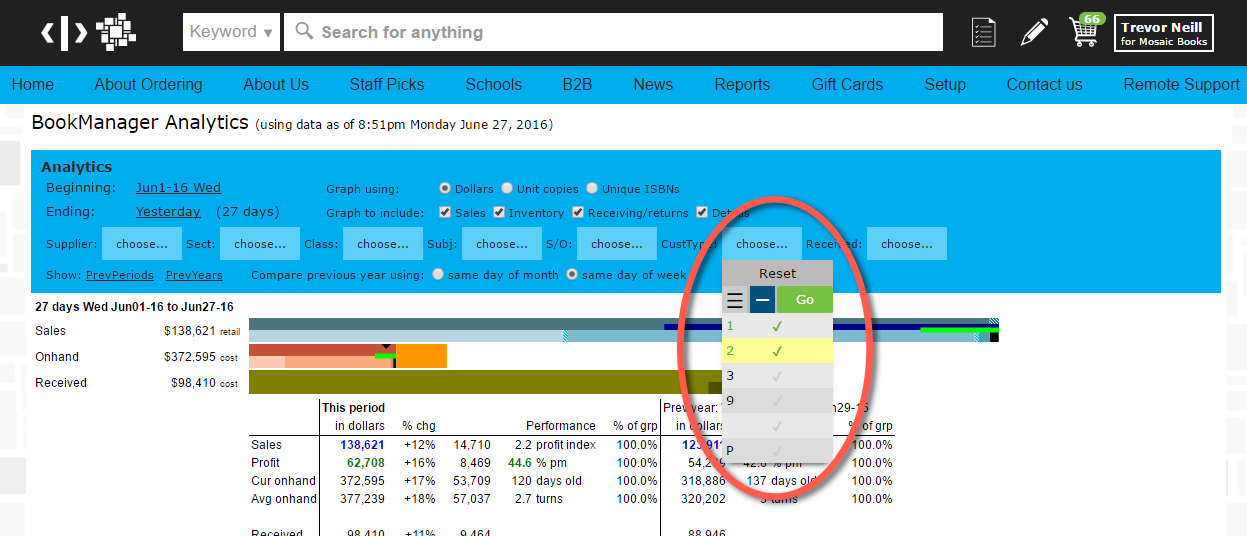Expand the Class choose selector

[384, 244]
